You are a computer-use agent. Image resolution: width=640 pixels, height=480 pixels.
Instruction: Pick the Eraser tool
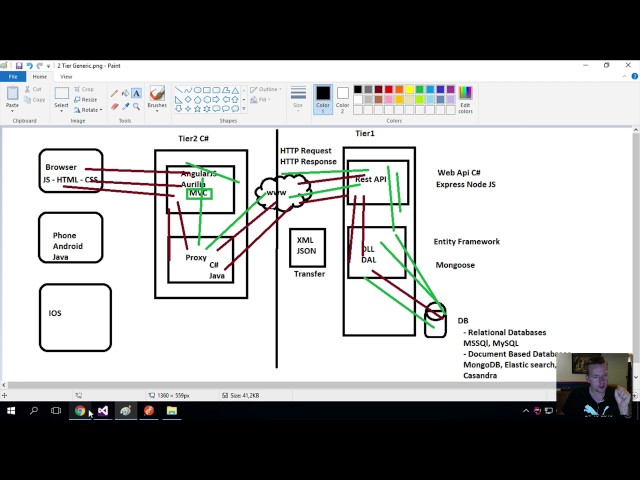(x=114, y=106)
